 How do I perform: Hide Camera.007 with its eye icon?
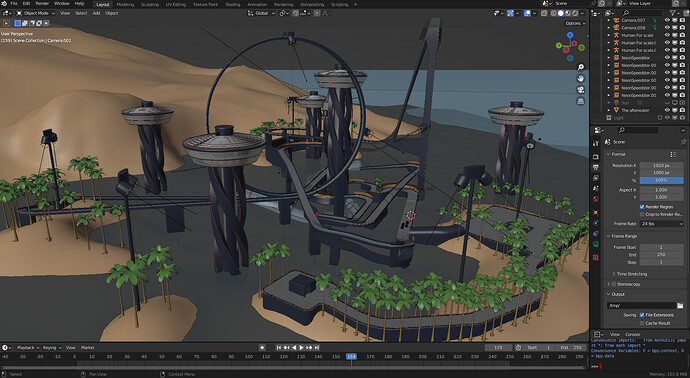[x=667, y=20]
